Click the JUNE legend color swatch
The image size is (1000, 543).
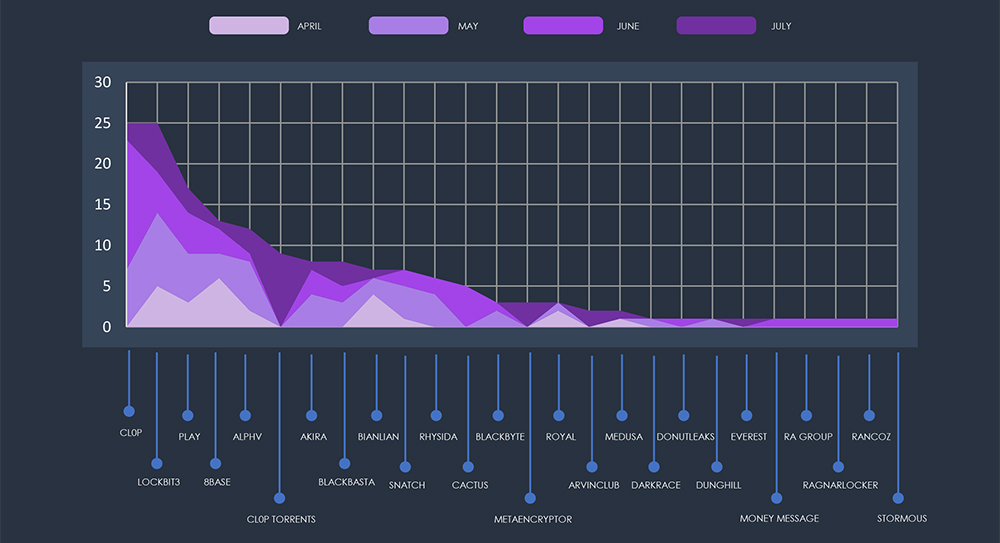point(563,26)
